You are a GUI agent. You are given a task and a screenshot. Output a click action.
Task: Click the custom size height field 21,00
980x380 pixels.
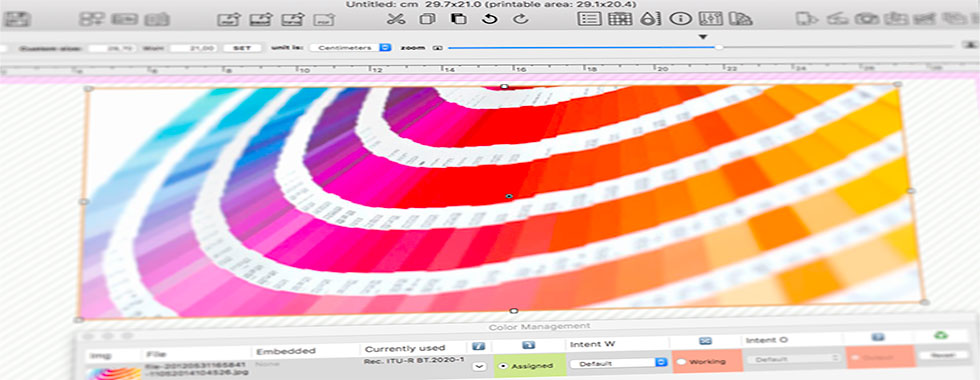[x=194, y=48]
